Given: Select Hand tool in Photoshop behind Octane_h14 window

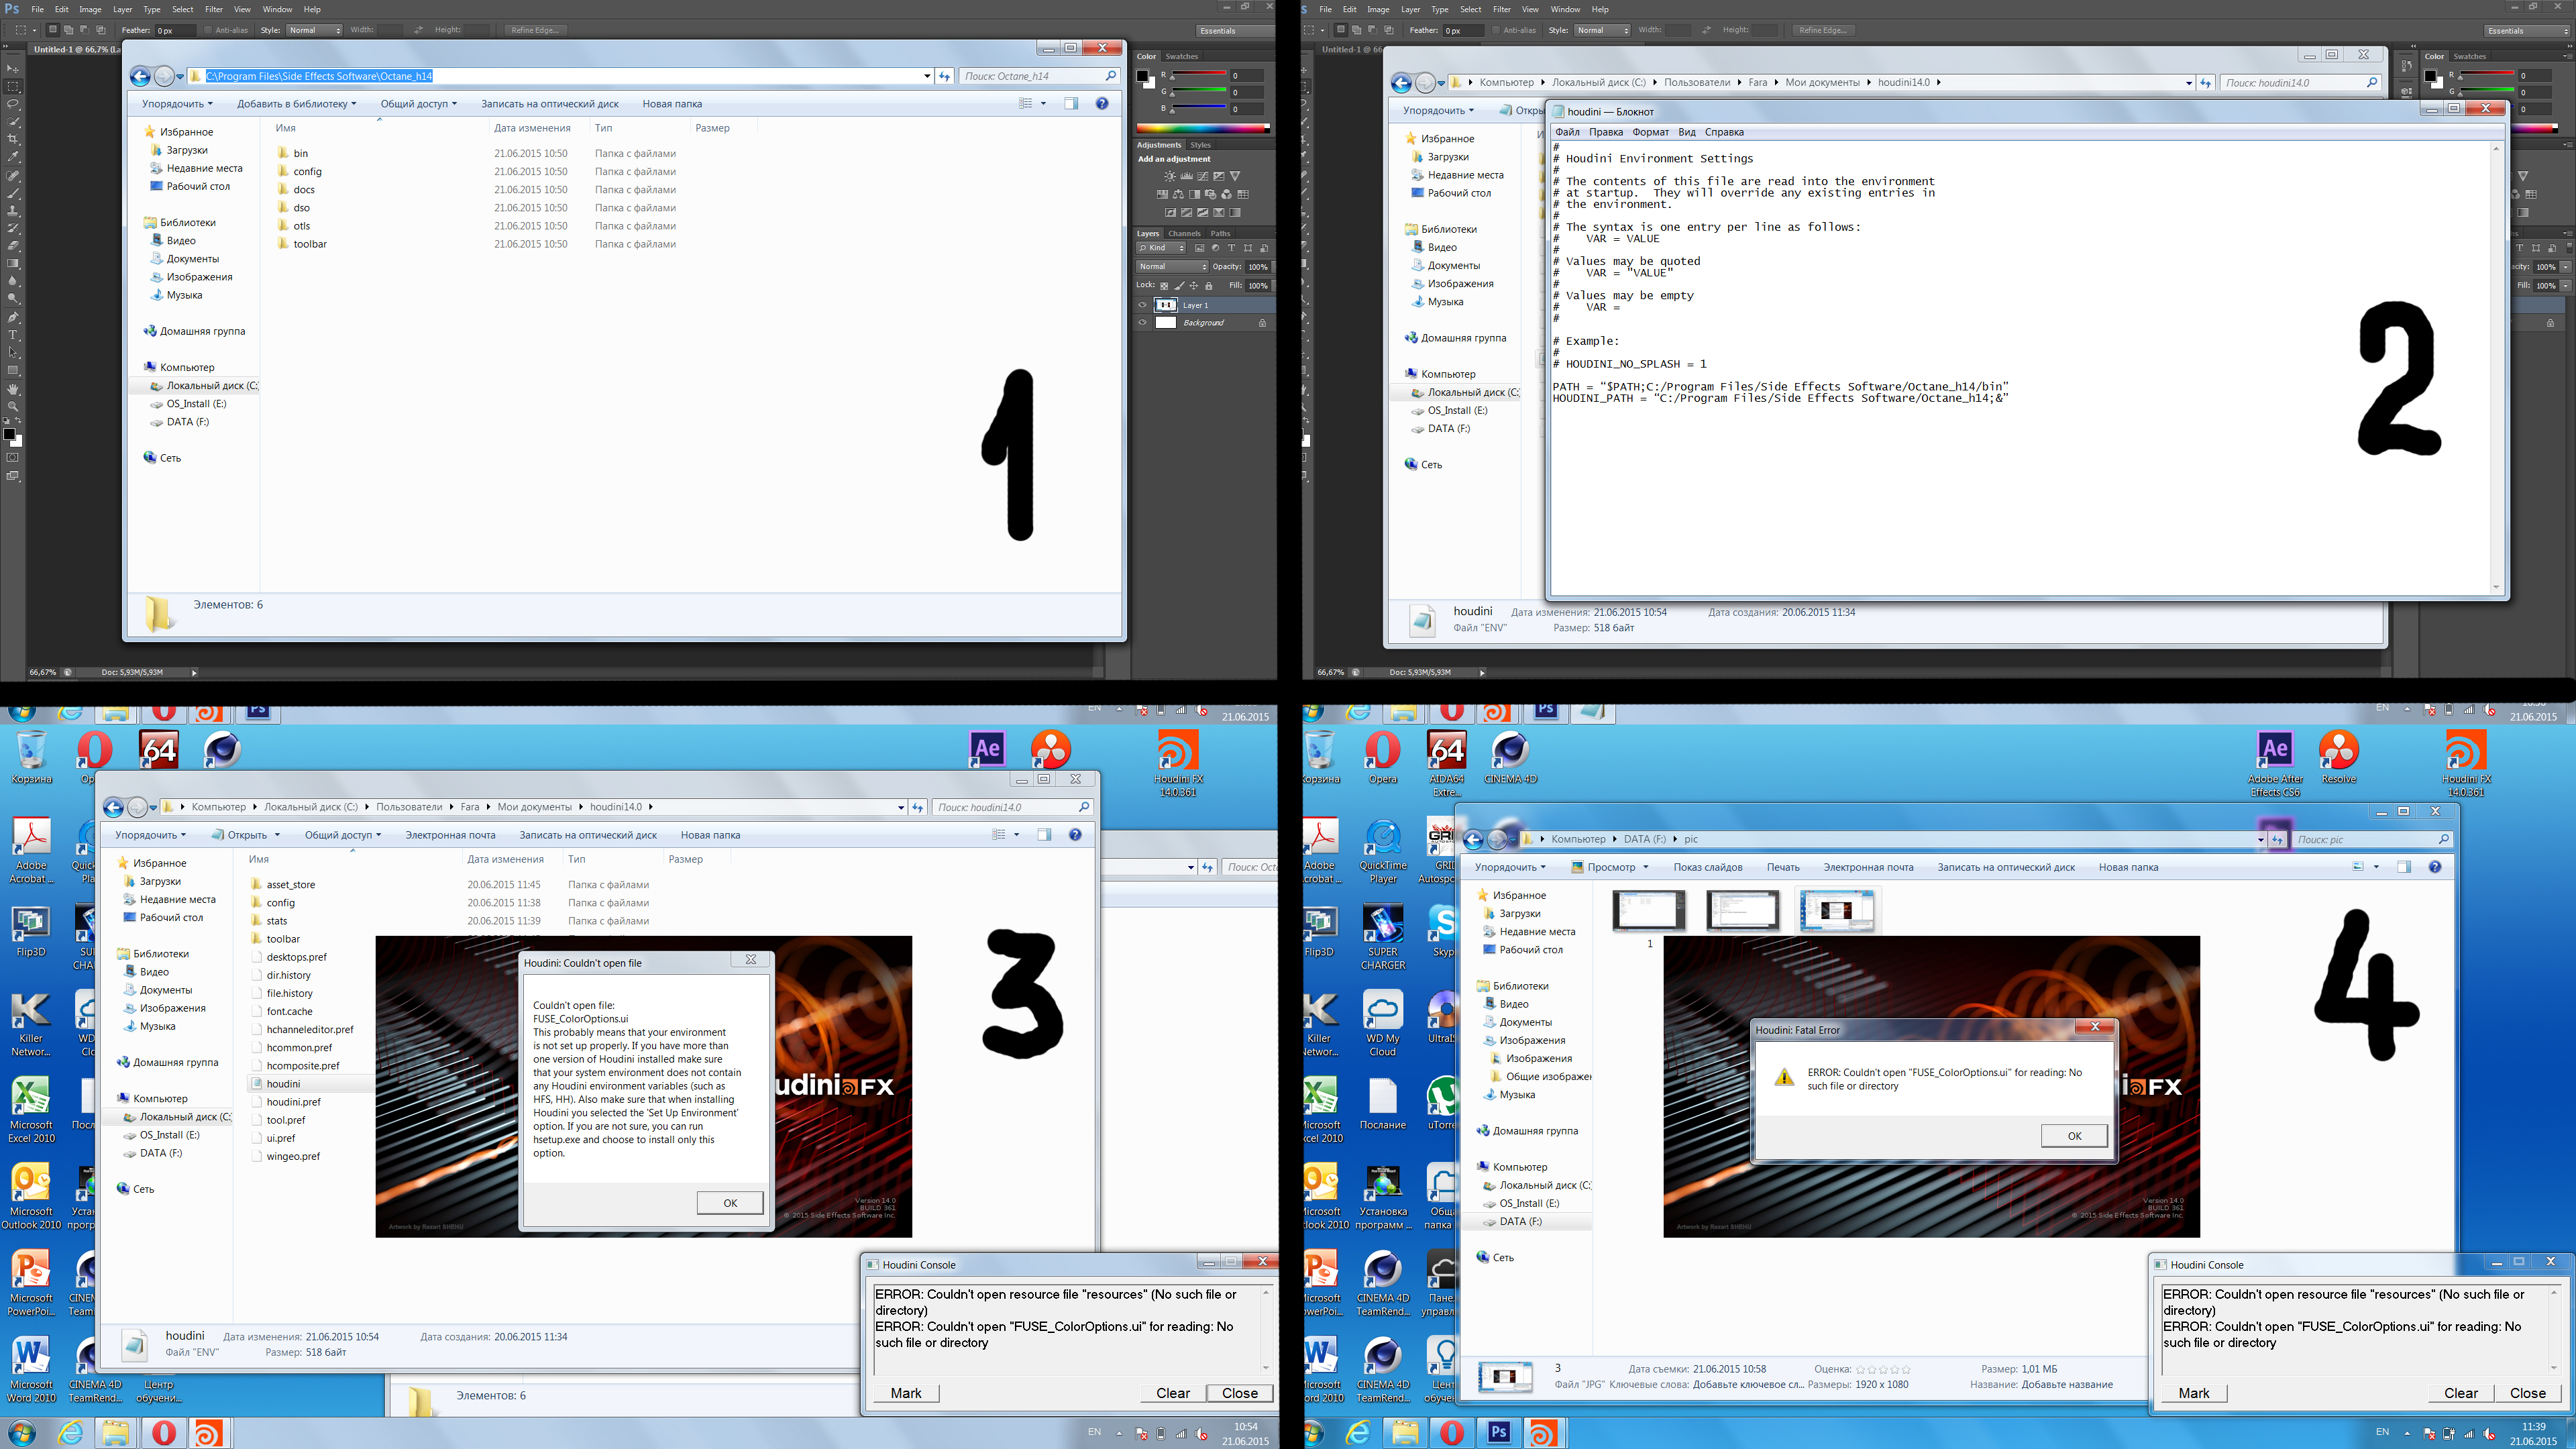Looking at the screenshot, I should 13,389.
